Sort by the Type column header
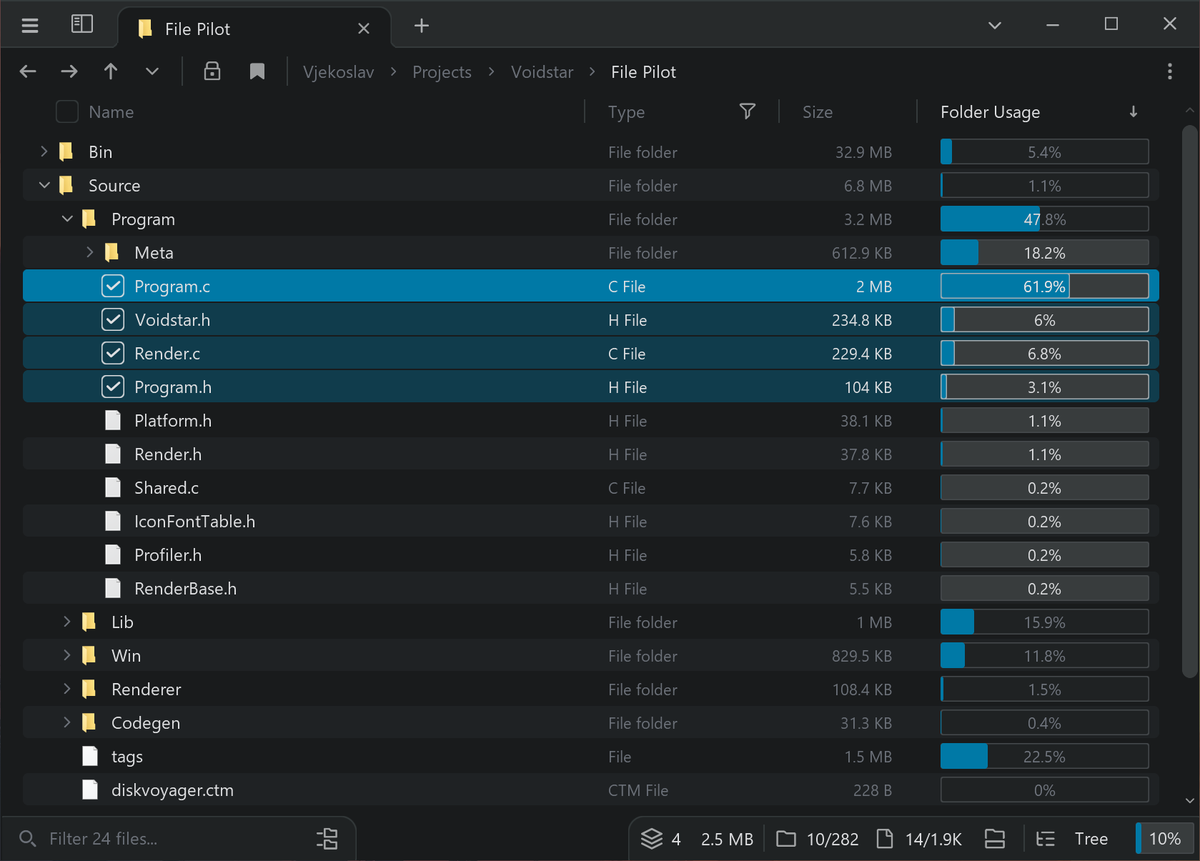This screenshot has height=861, width=1200. [x=626, y=112]
